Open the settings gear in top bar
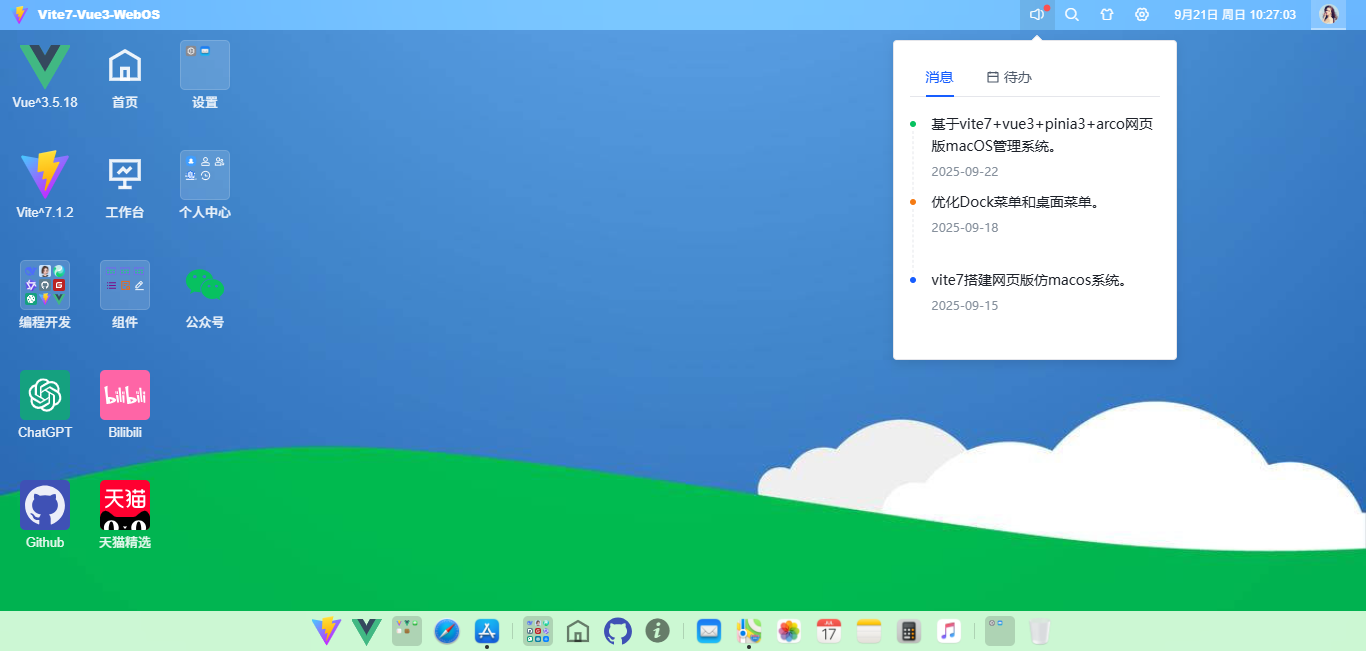This screenshot has height=651, width=1366. (x=1142, y=15)
